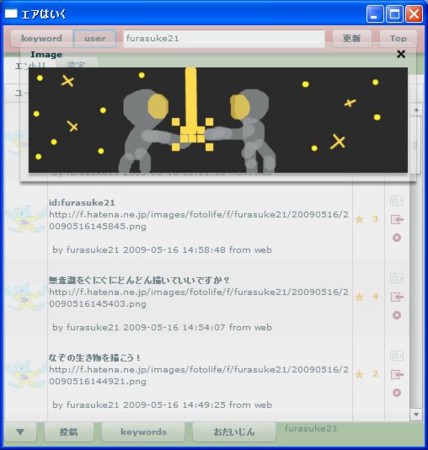Click reply icon on id:furasuke21 entry
Image resolution: width=428 pixels, height=450 pixels.
(397, 219)
